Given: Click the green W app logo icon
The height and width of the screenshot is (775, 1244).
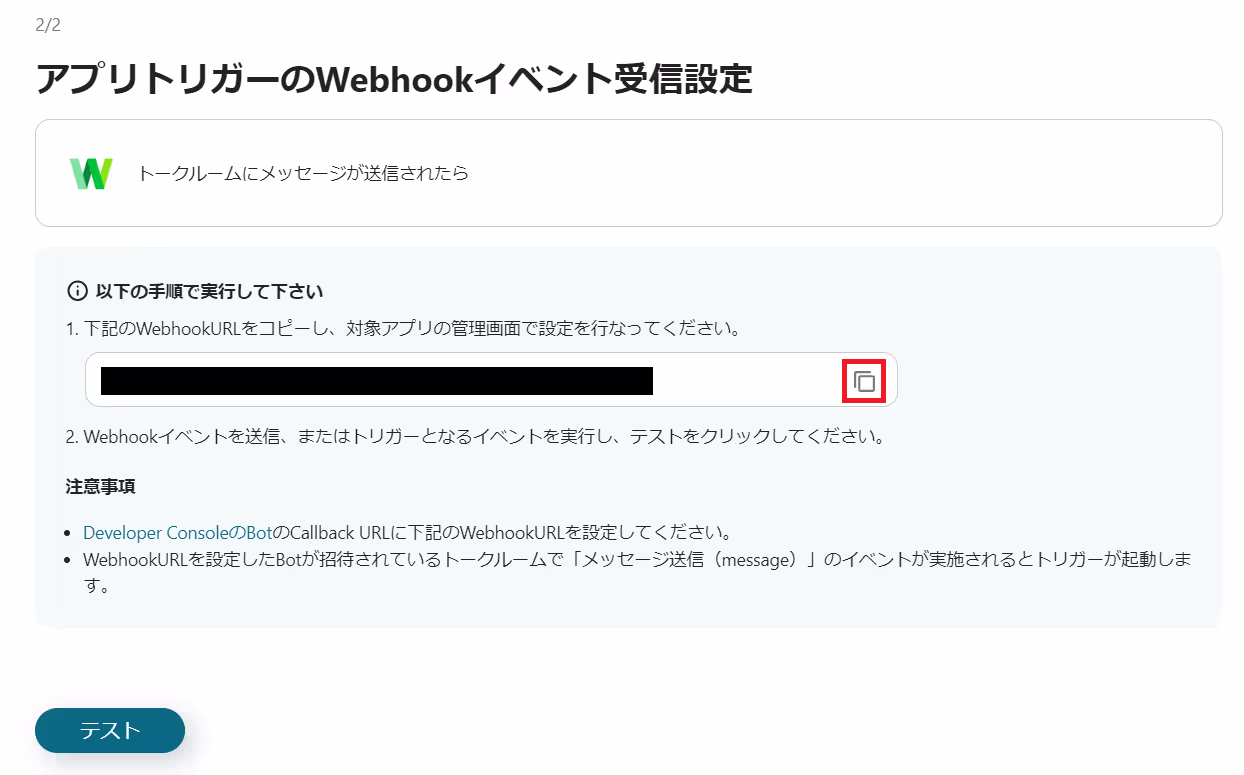Looking at the screenshot, I should pyautogui.click(x=91, y=174).
